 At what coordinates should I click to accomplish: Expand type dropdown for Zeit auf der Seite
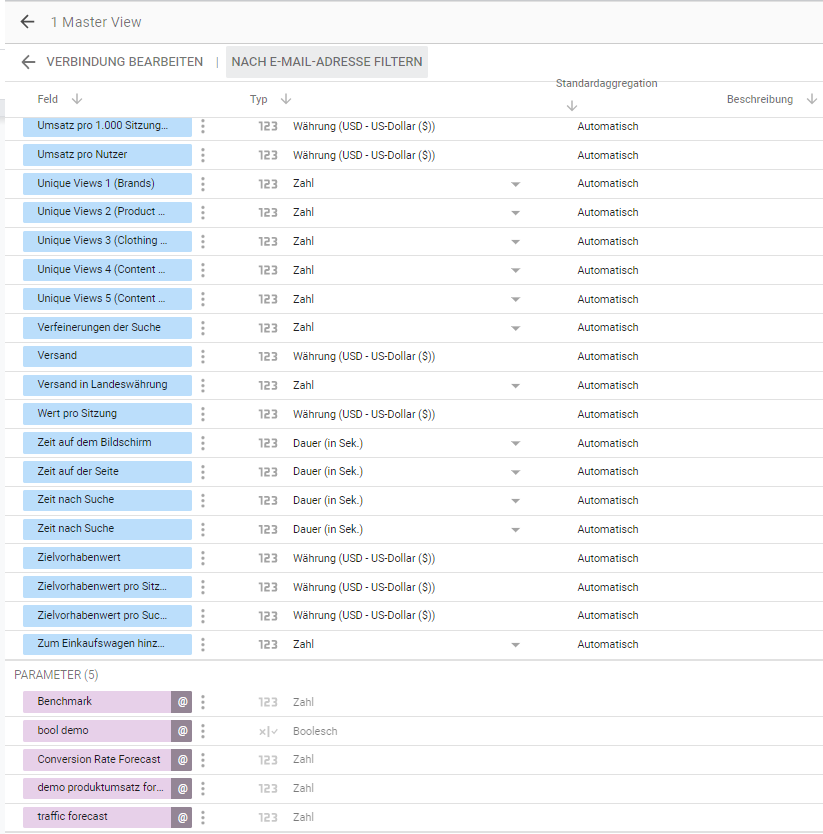pyautogui.click(x=515, y=472)
